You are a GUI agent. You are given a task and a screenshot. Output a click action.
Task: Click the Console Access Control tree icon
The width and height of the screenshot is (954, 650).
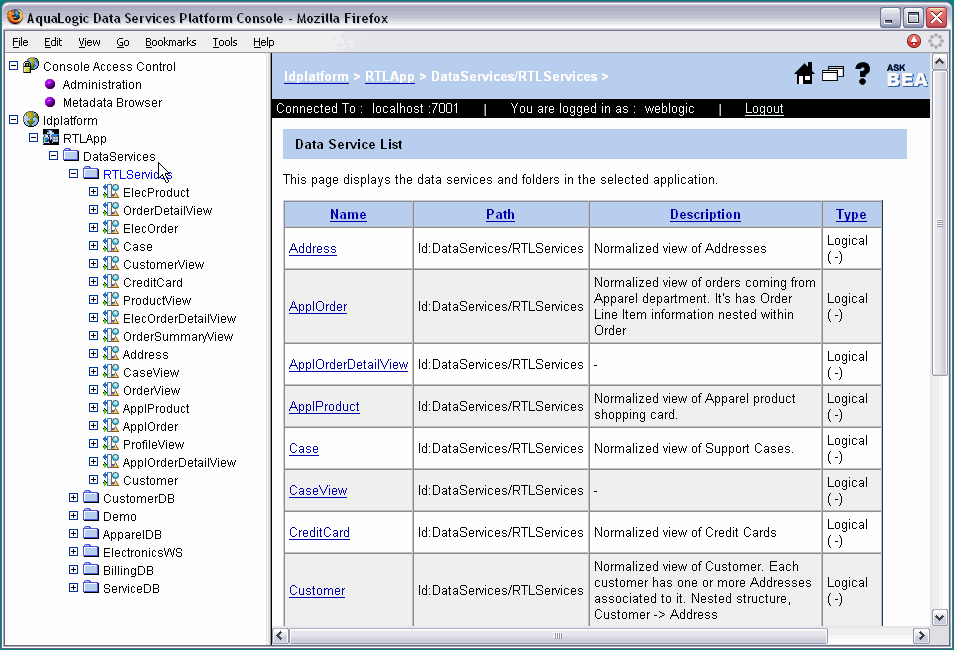click(x=31, y=65)
